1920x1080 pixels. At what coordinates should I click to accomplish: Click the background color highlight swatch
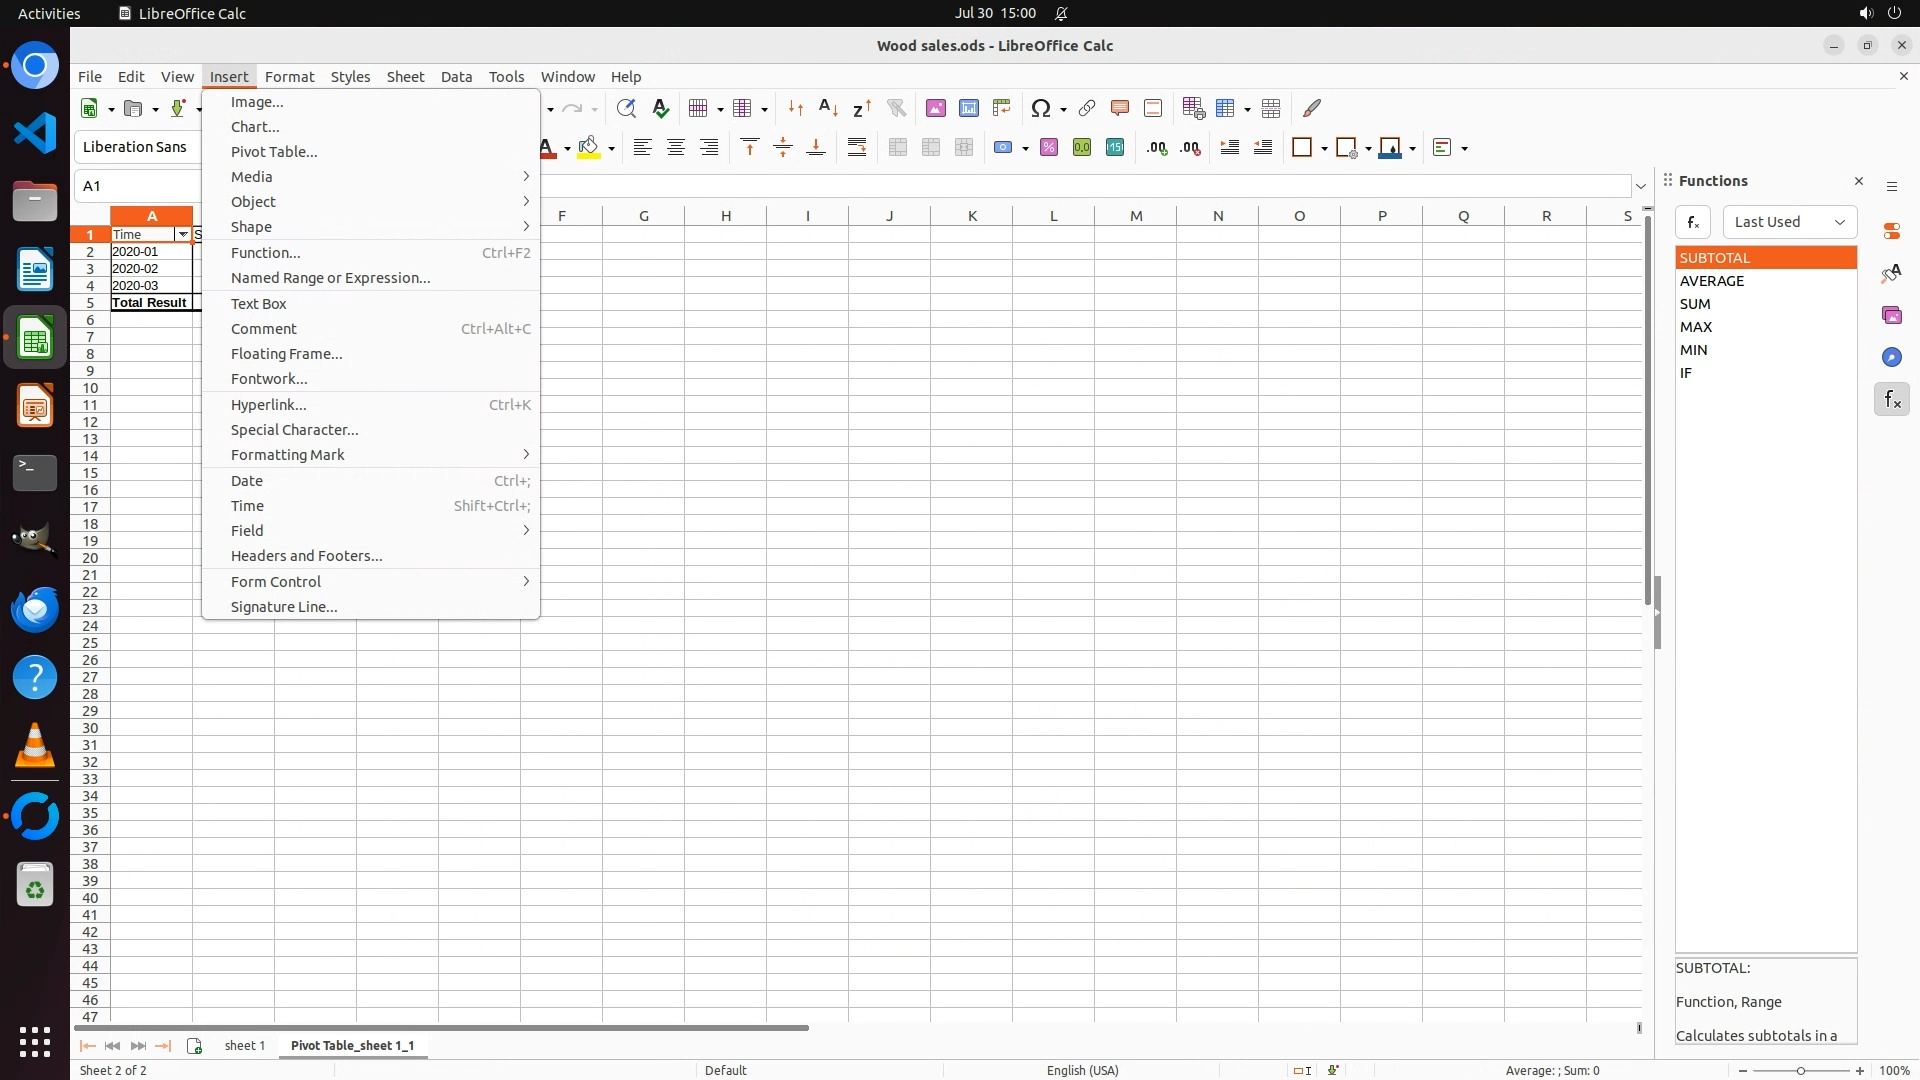(589, 148)
